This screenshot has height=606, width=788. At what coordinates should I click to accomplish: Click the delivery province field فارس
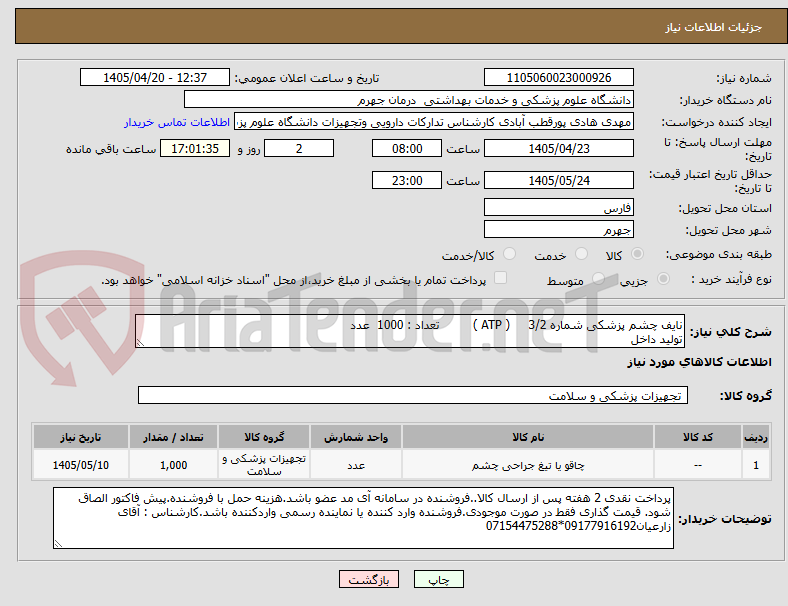[x=558, y=207]
